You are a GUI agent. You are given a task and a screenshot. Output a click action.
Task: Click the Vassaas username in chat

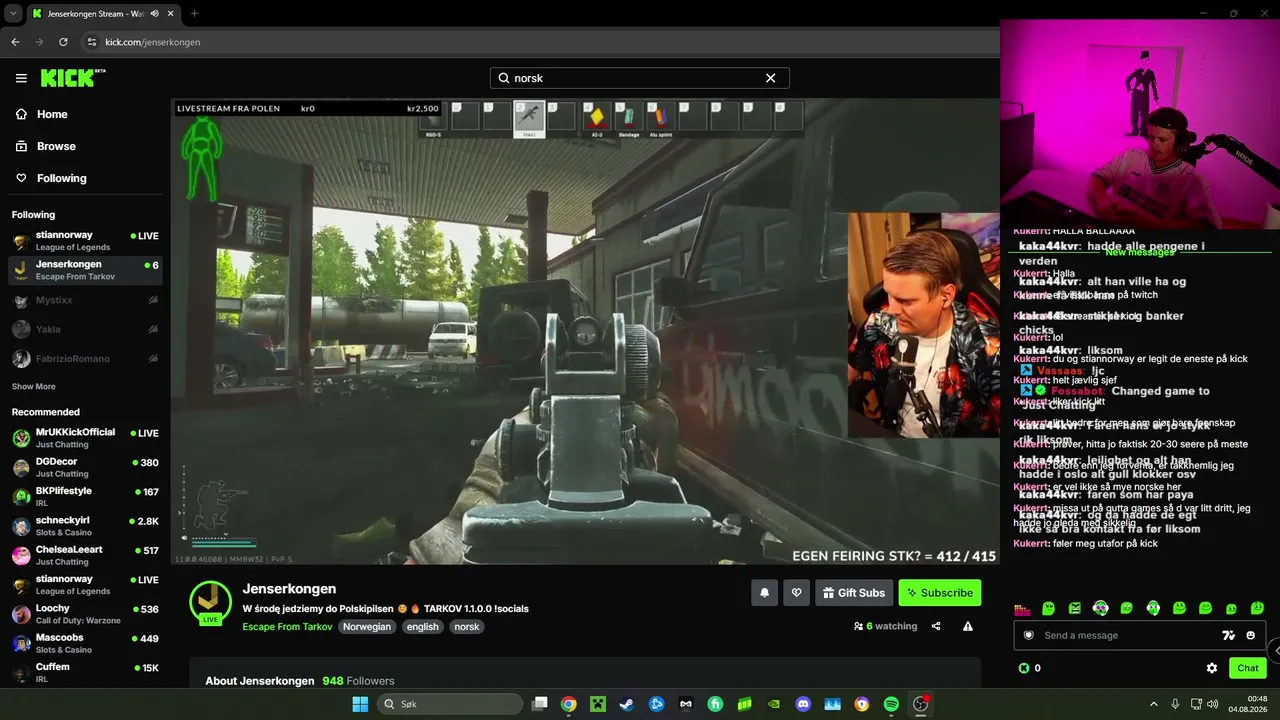[1061, 370]
